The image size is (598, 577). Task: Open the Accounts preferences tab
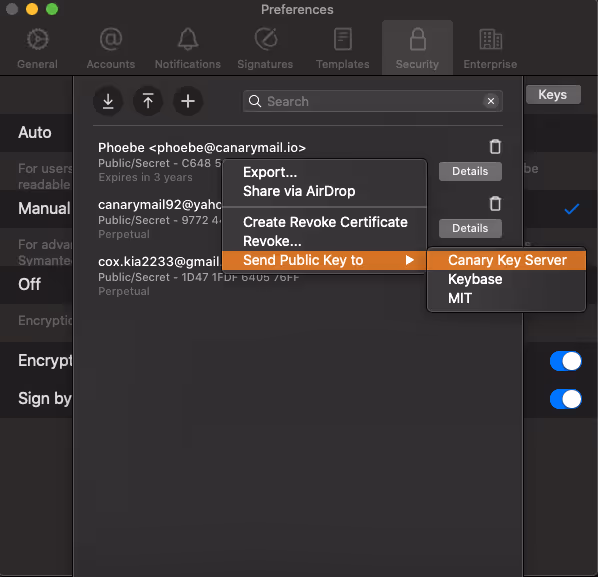tap(111, 48)
